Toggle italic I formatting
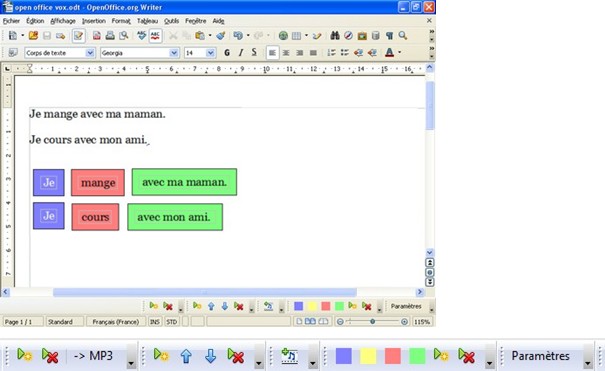 (241, 53)
